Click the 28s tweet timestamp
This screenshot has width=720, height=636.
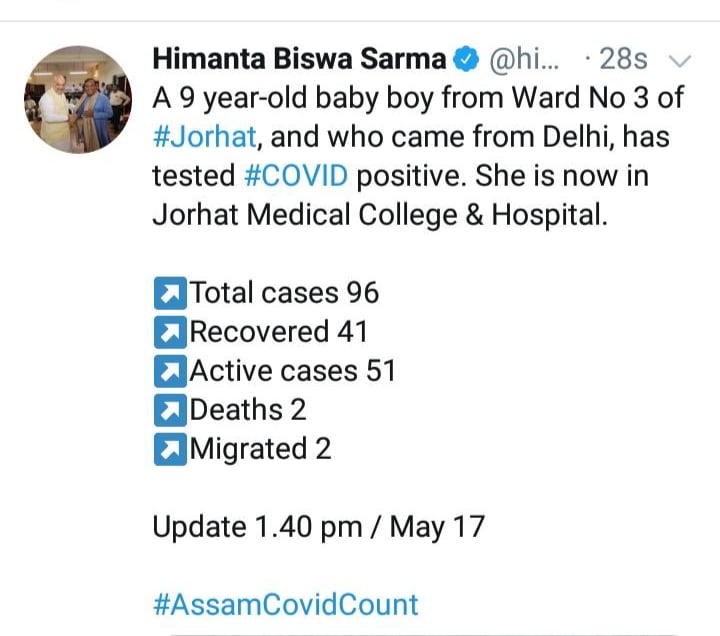[623, 60]
